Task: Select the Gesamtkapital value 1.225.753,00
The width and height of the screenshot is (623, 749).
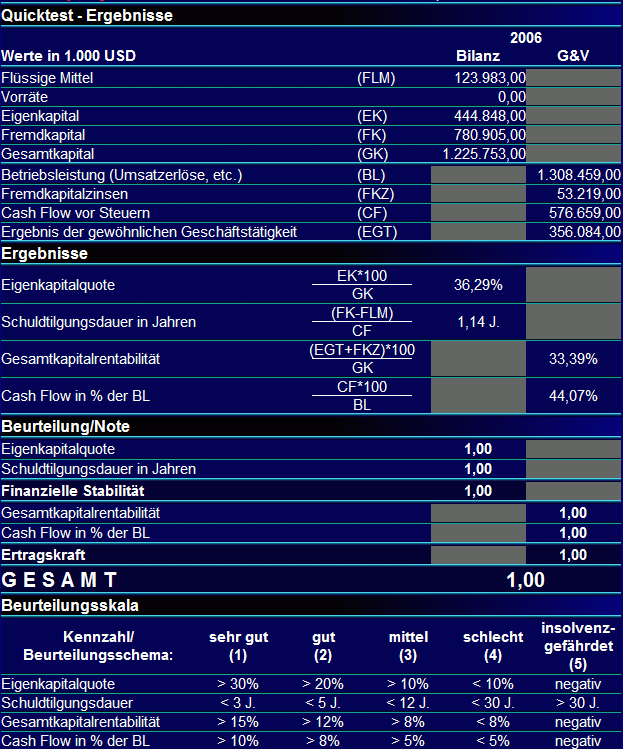Action: coord(484,154)
